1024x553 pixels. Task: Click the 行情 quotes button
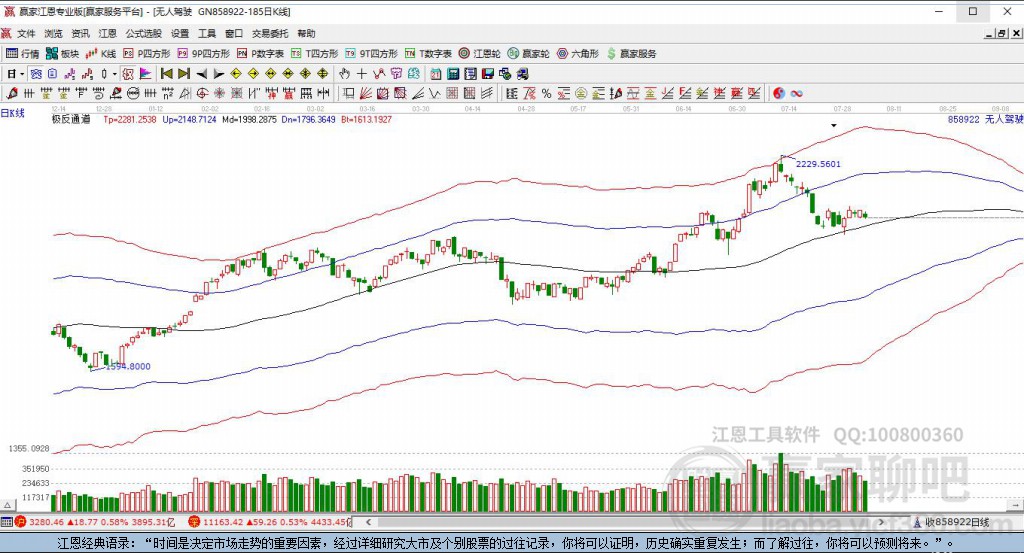[x=22, y=54]
